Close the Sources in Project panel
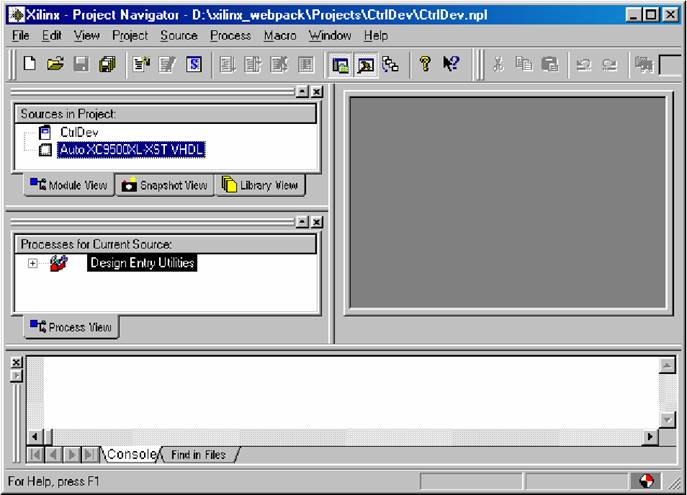 pyautogui.click(x=316, y=92)
